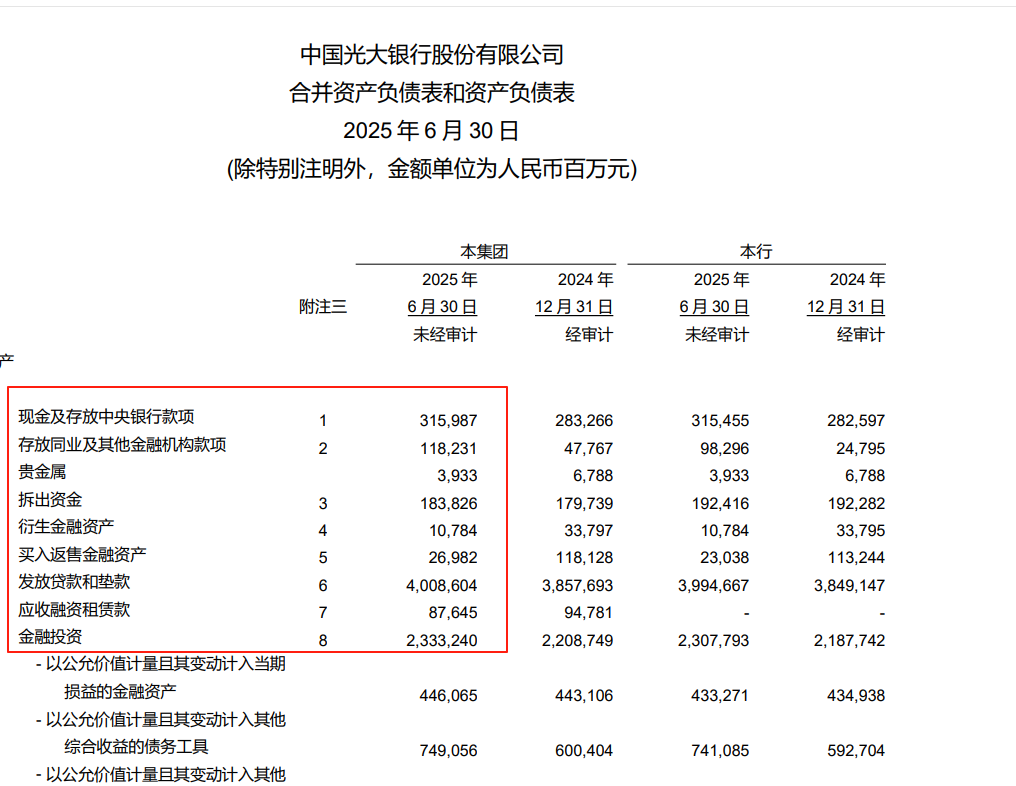
Task: Click the value 600,404
Action: click(x=584, y=751)
